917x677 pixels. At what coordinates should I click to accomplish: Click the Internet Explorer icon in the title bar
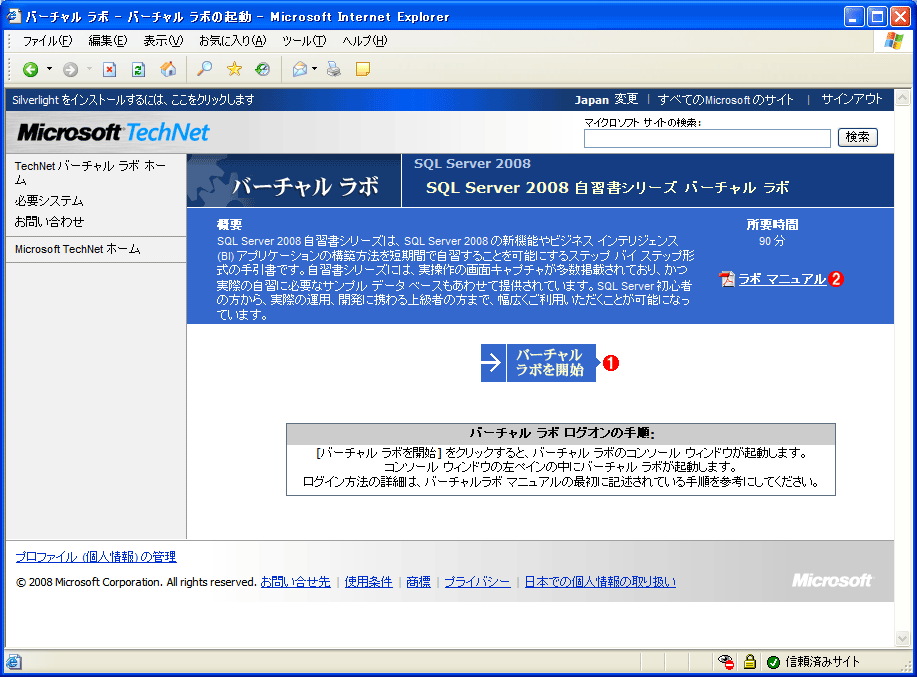pos(13,16)
